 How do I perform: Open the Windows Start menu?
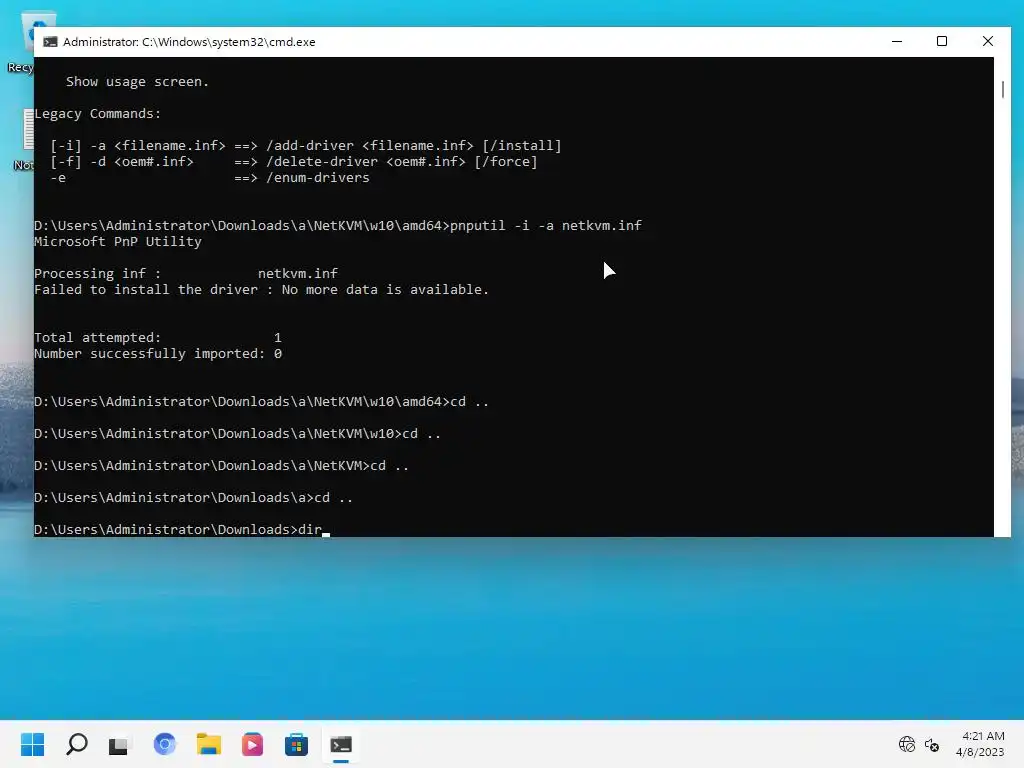[32, 744]
